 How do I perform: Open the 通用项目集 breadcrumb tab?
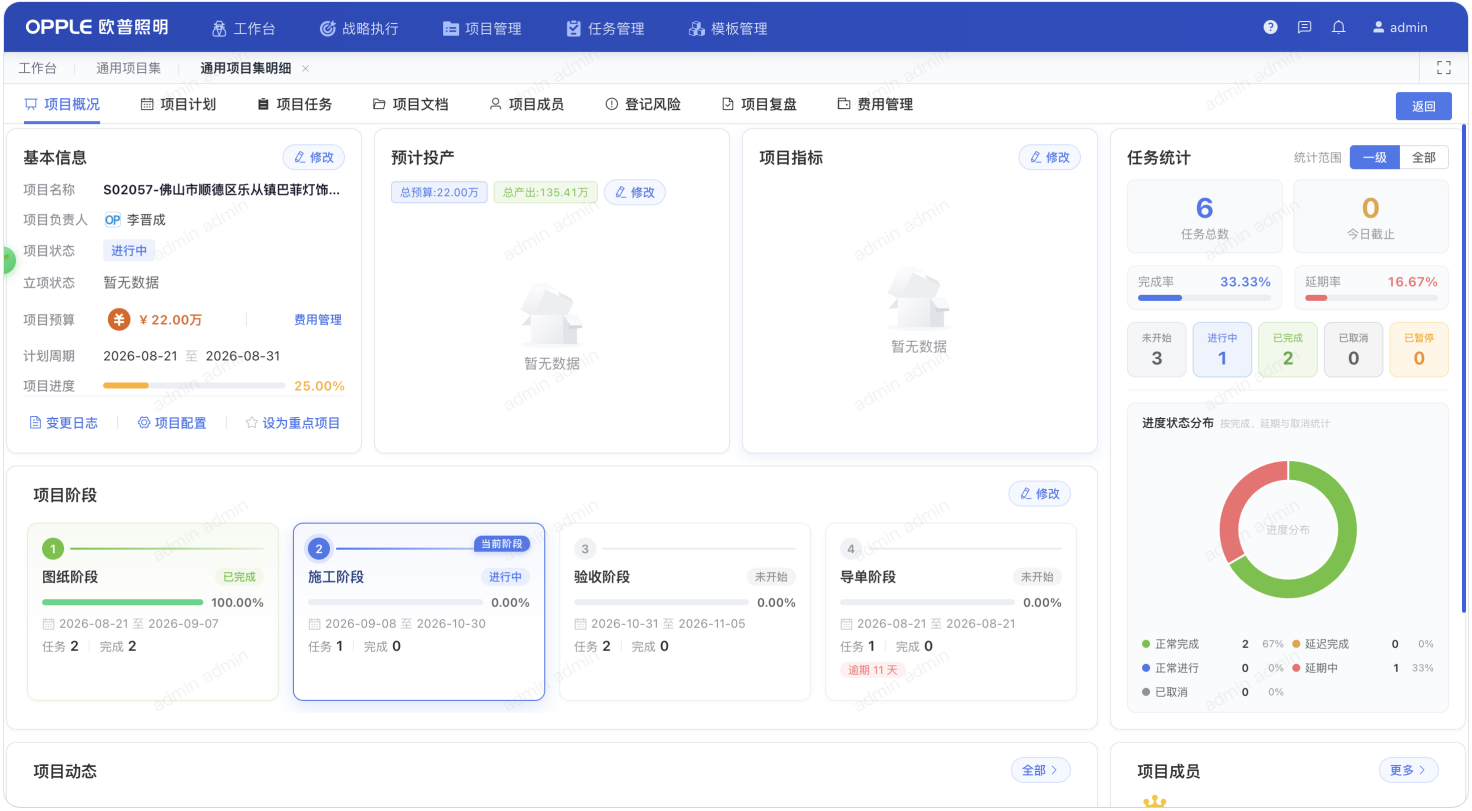[128, 68]
